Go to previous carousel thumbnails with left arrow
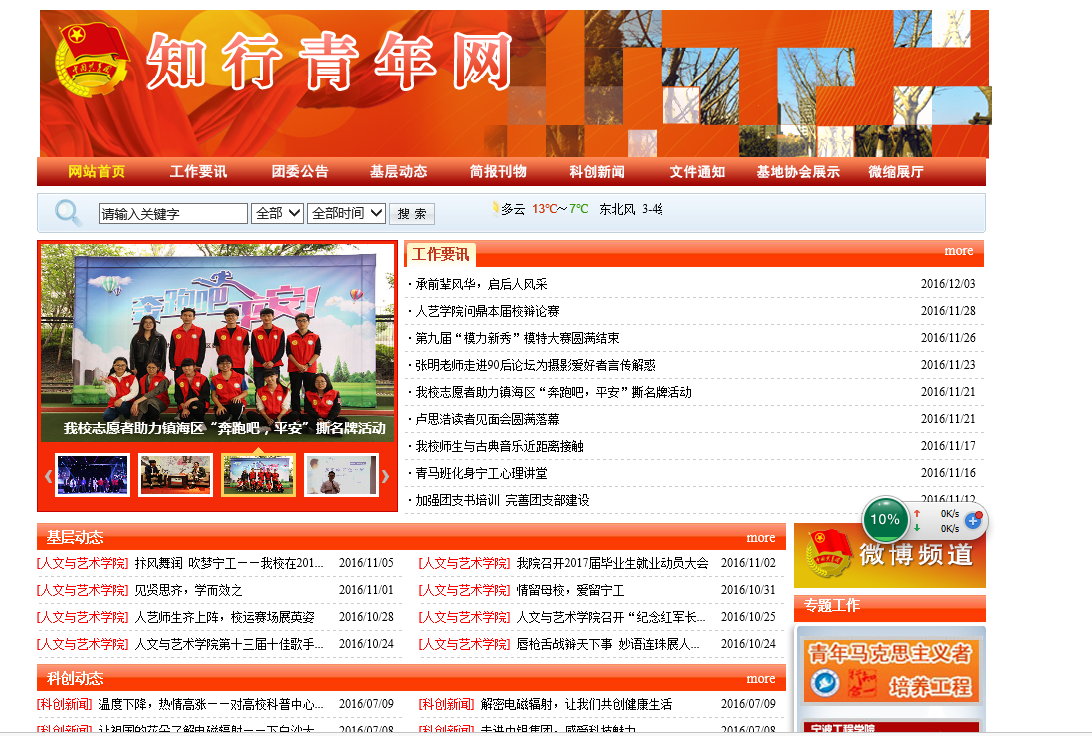Screen dimensions: 1092x736 point(48,476)
